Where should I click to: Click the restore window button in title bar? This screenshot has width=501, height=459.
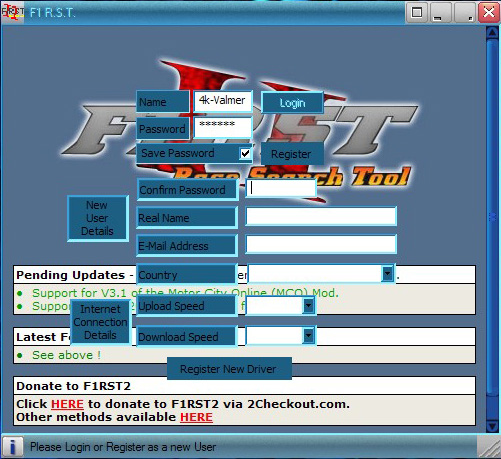pos(417,13)
